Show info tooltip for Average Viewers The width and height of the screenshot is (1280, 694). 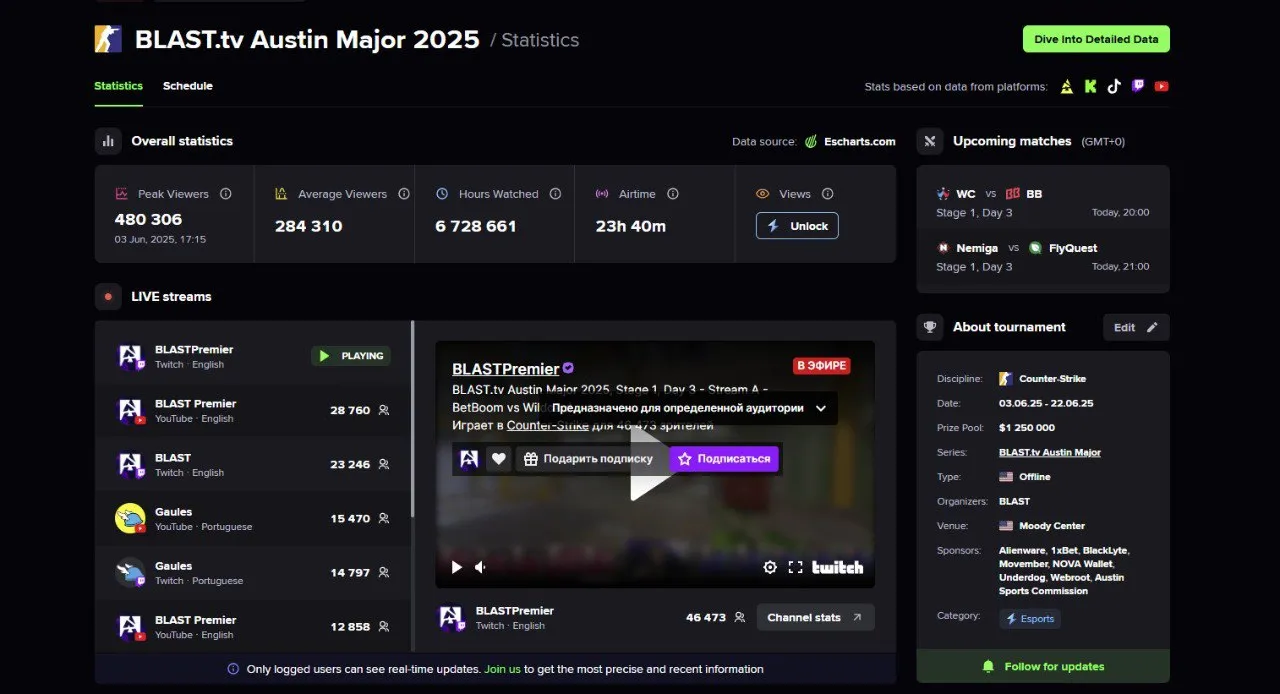coord(404,194)
